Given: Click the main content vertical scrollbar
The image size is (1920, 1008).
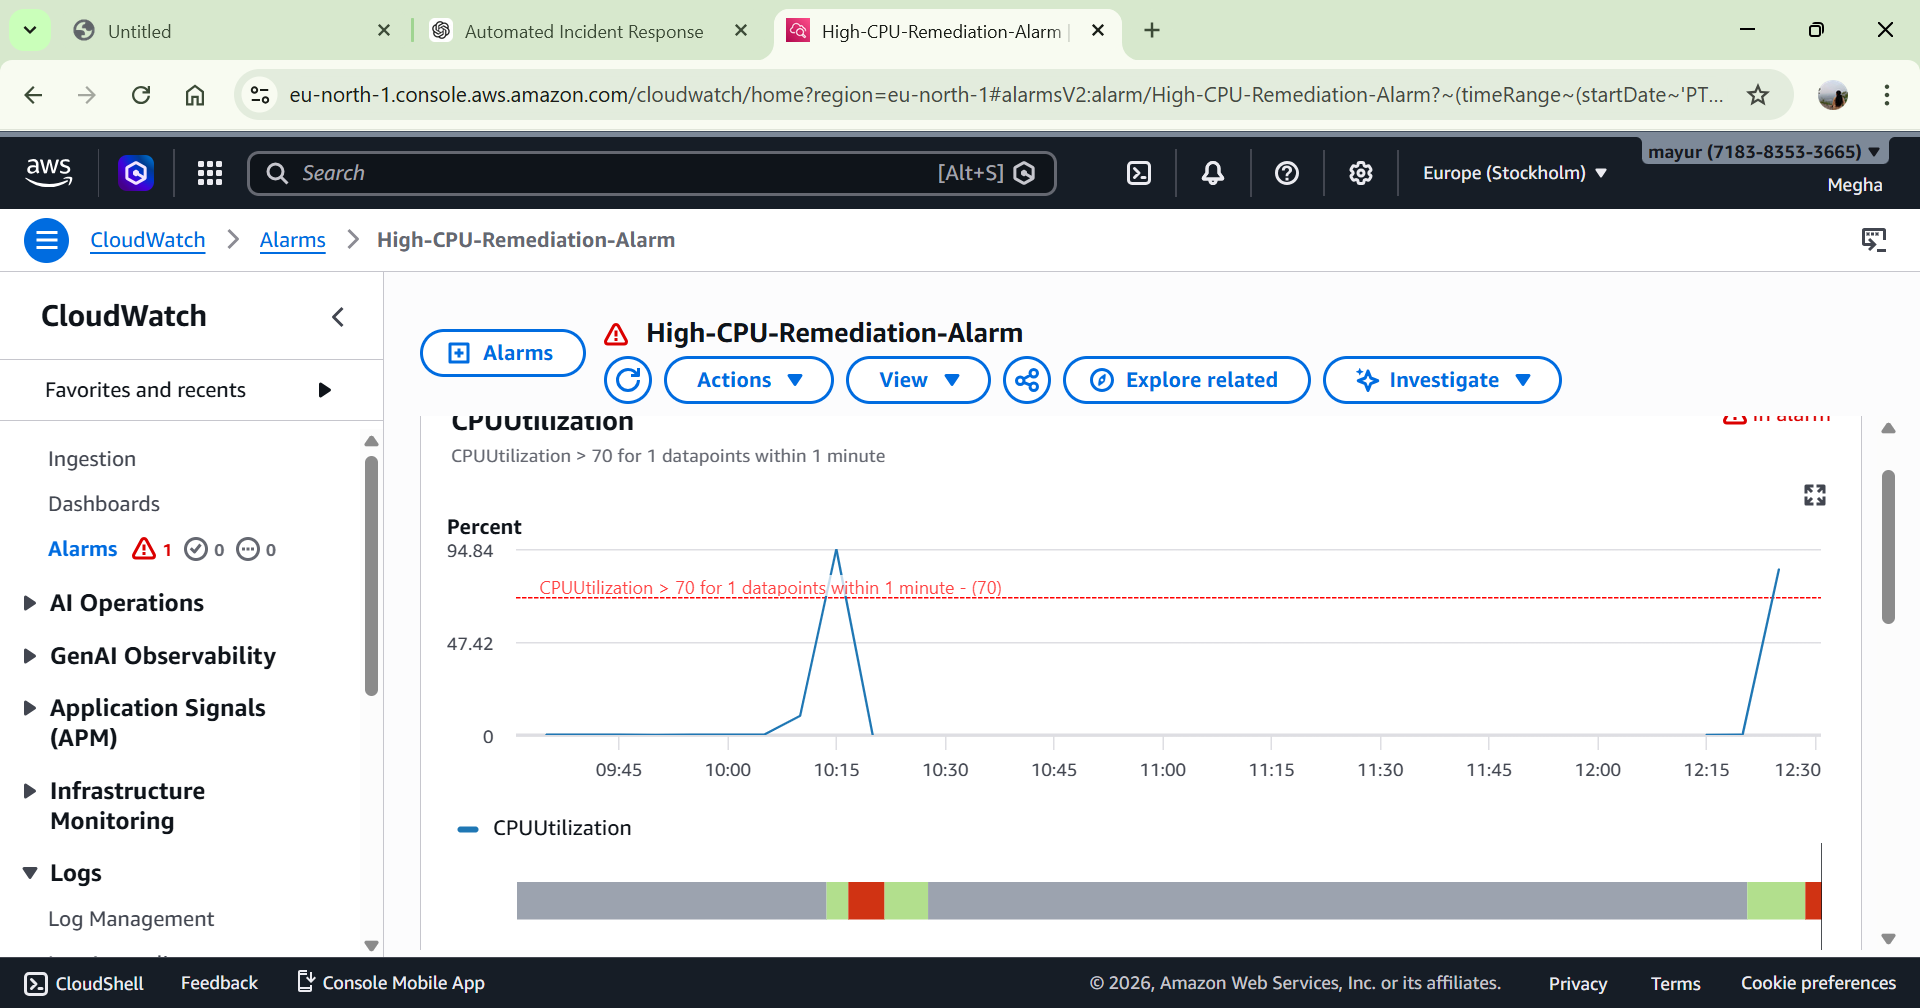Looking at the screenshot, I should click(x=1888, y=547).
